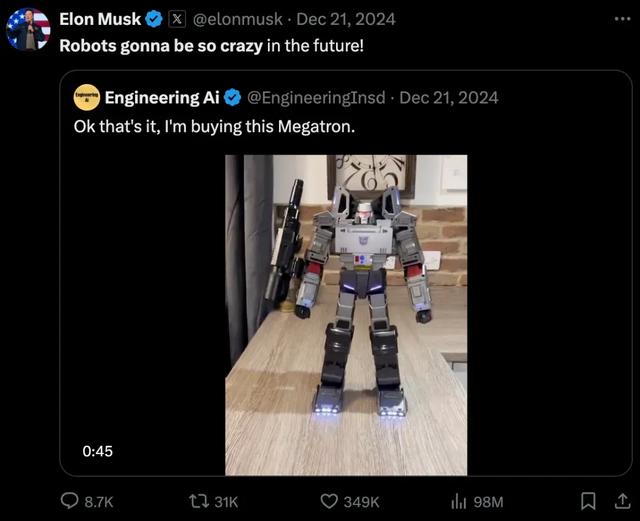This screenshot has width=640, height=521.
Task: Open quoted tweet text about Megatron
Action: click(214, 127)
